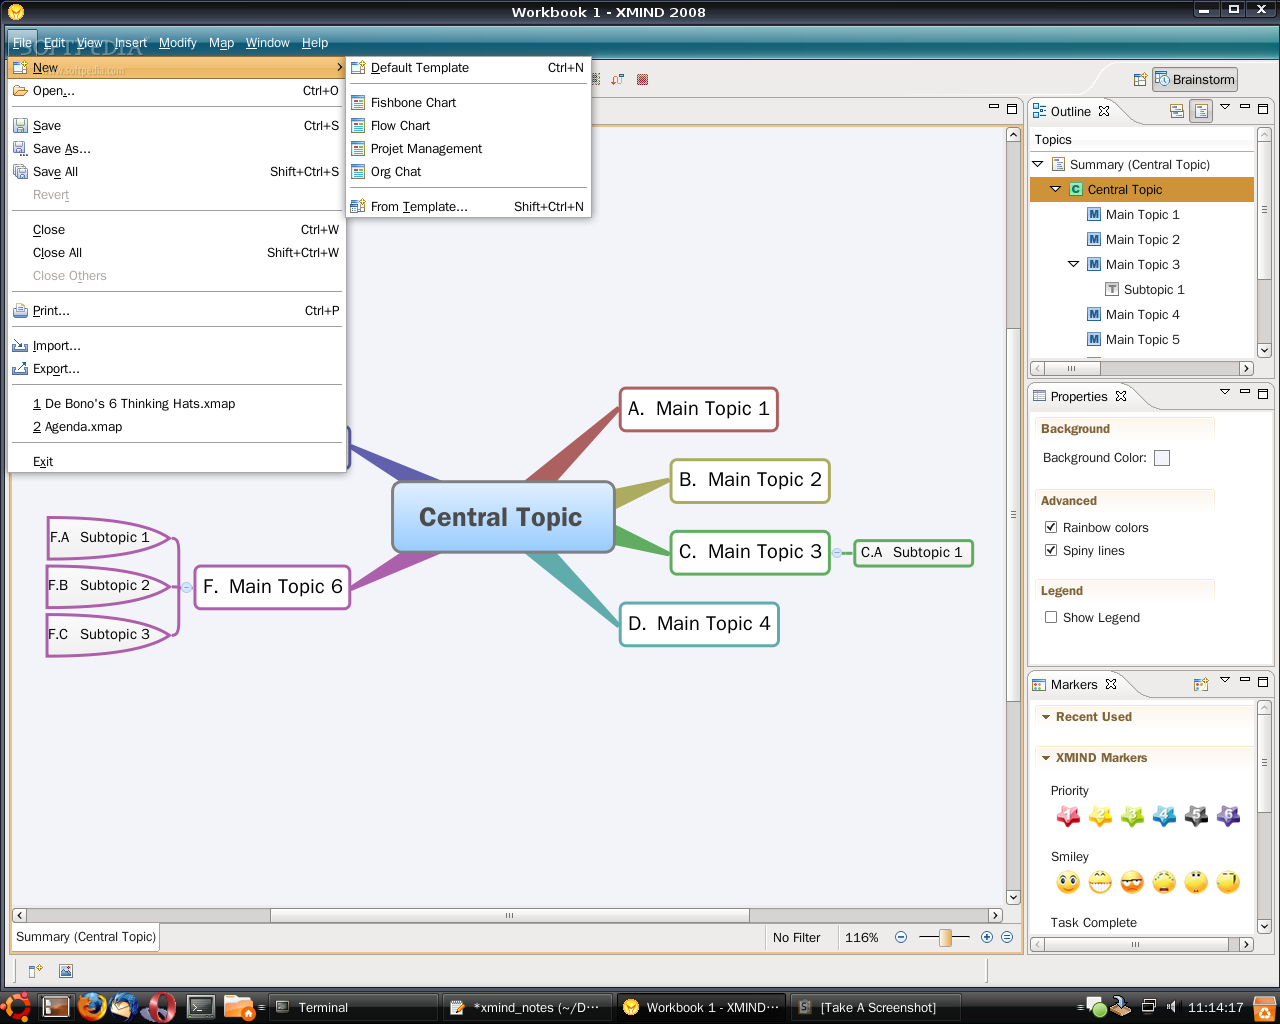This screenshot has height=1024, width=1280.
Task: Click the zoom in plus icon
Action: [987, 937]
